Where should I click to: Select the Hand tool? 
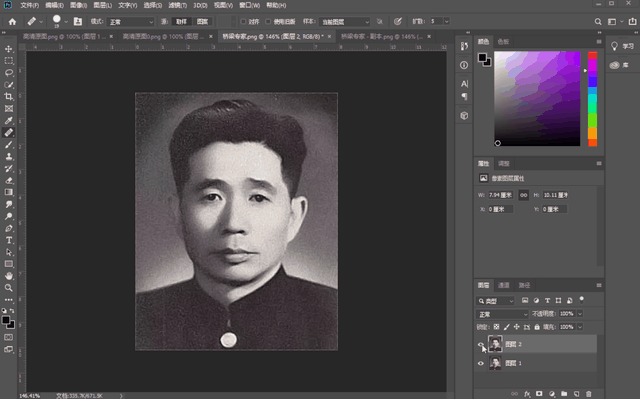(x=9, y=276)
